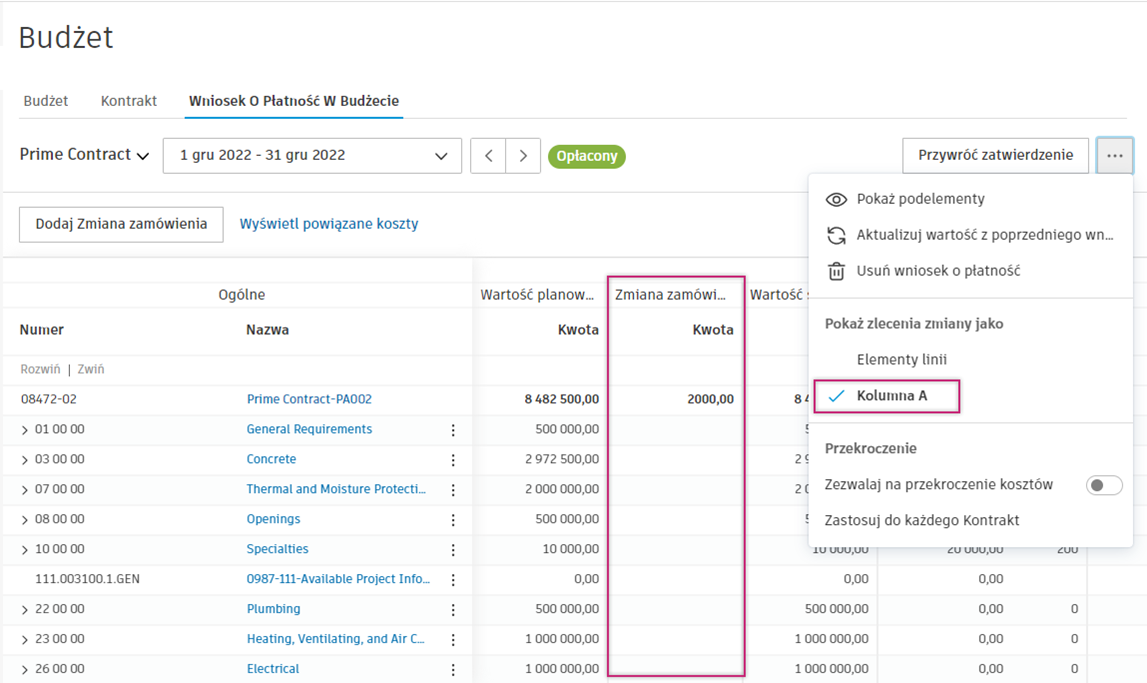The image size is (1147, 683).
Task: Open the date range dropdown
Action: pos(312,156)
